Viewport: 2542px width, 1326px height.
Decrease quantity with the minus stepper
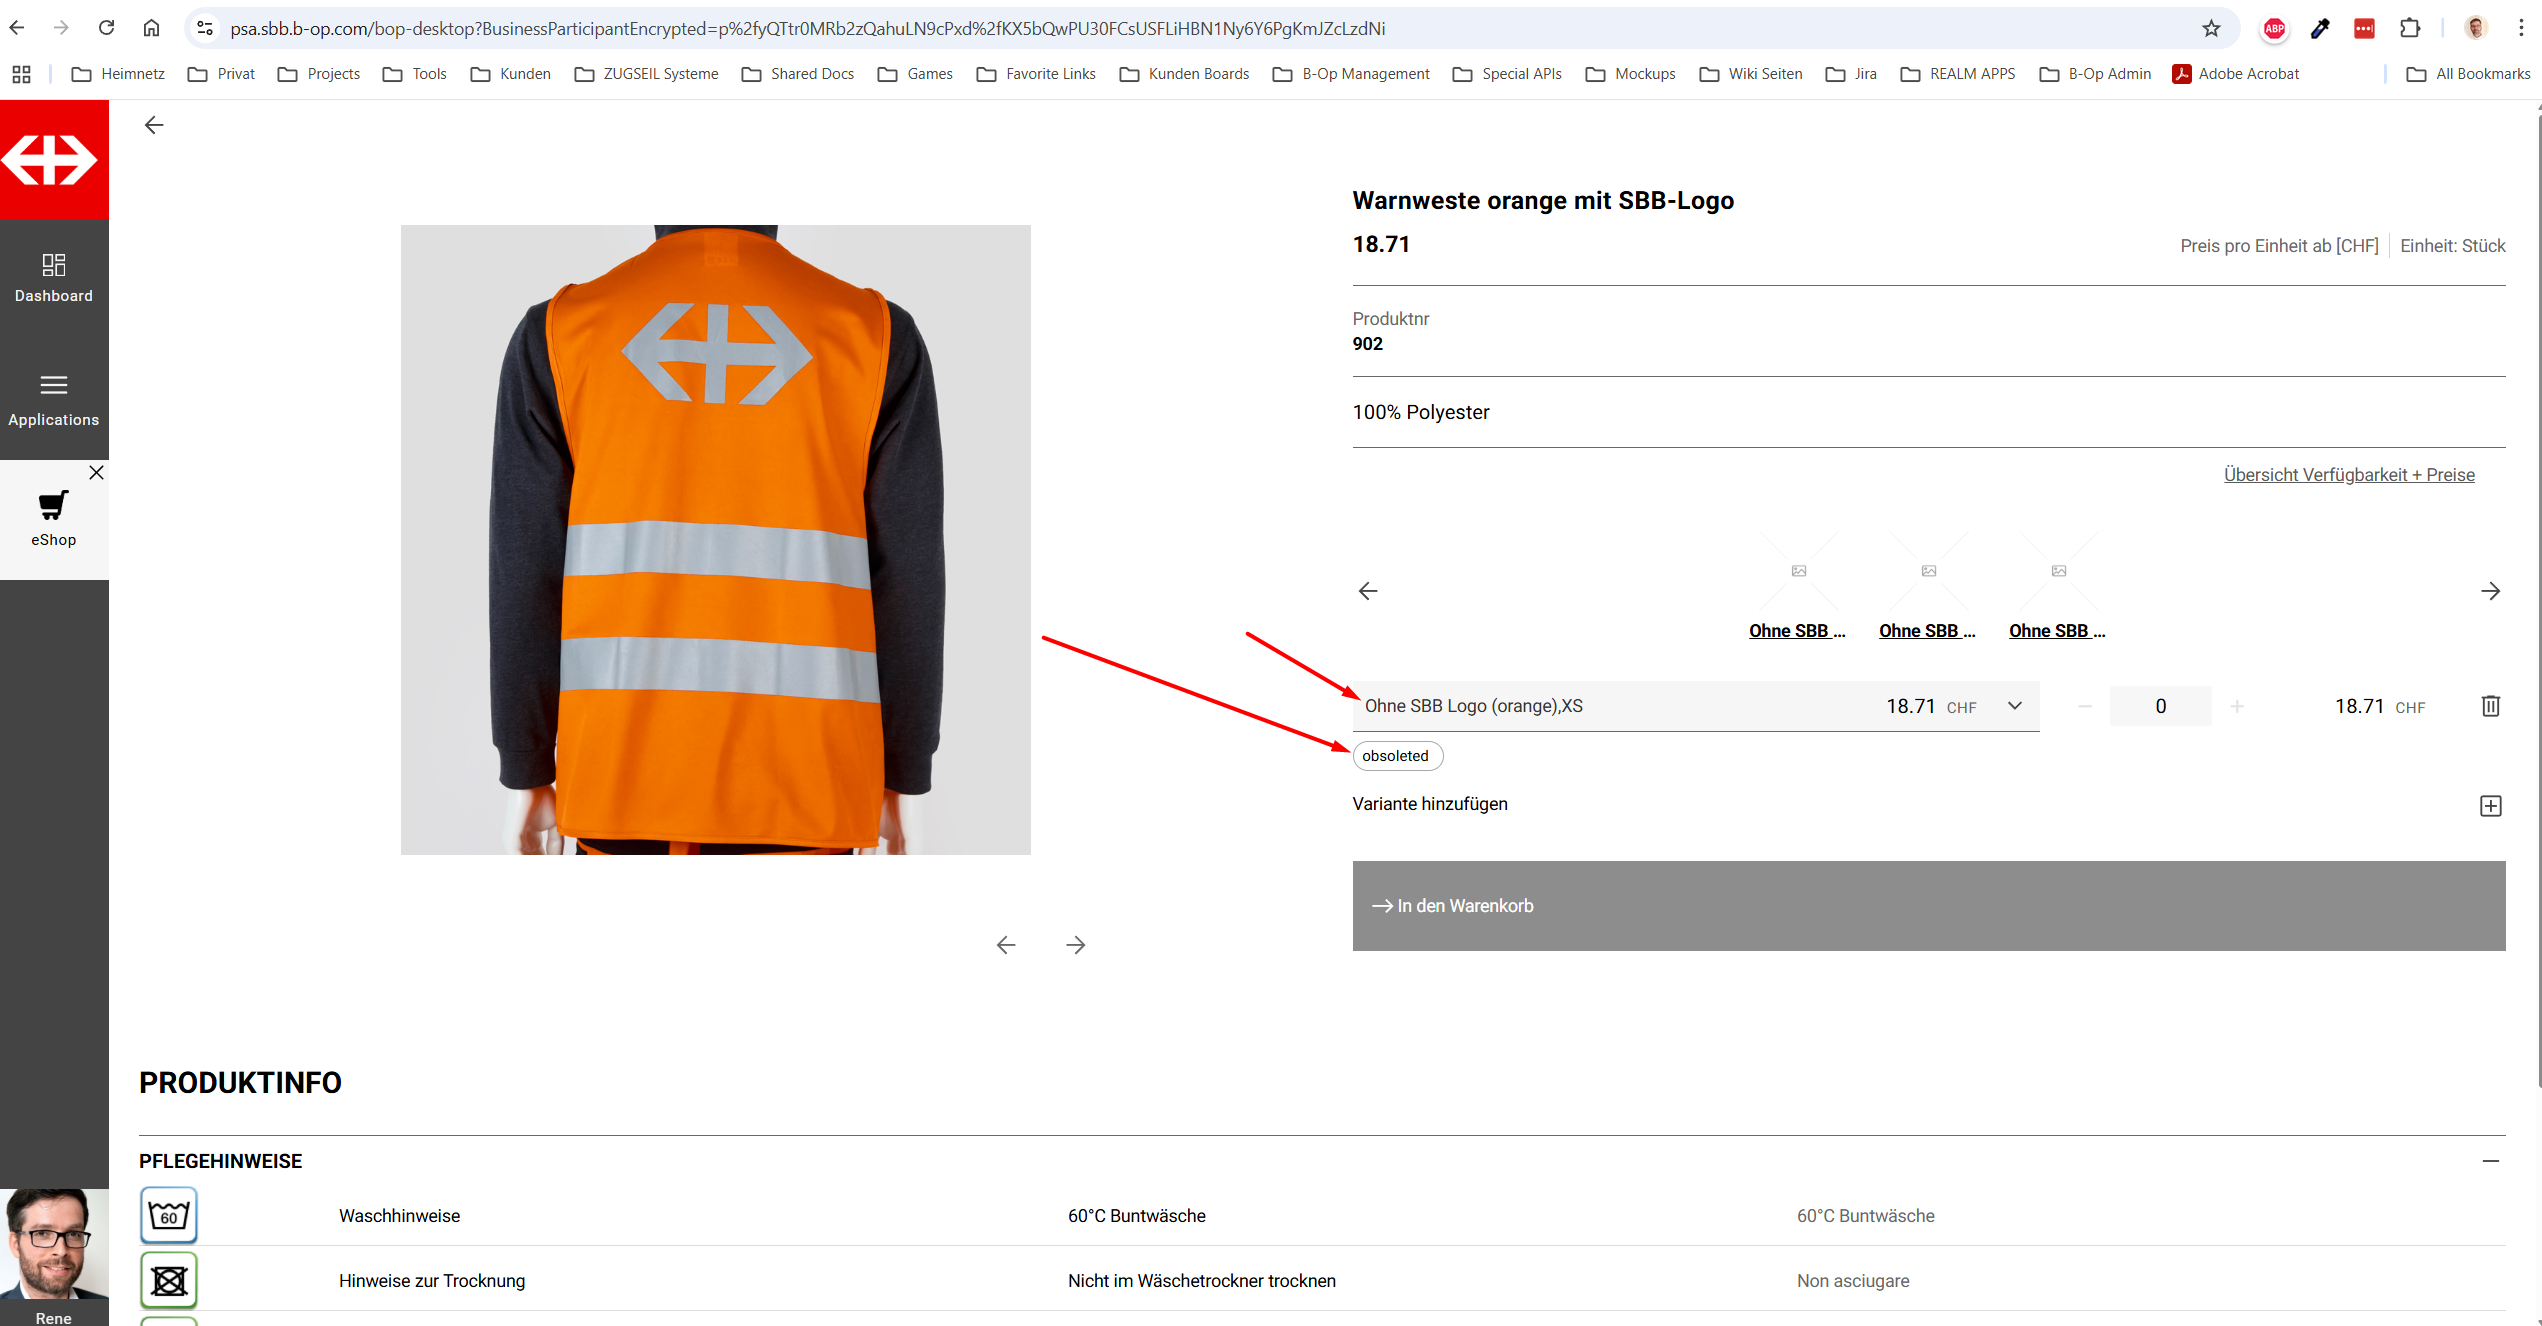click(x=2085, y=706)
